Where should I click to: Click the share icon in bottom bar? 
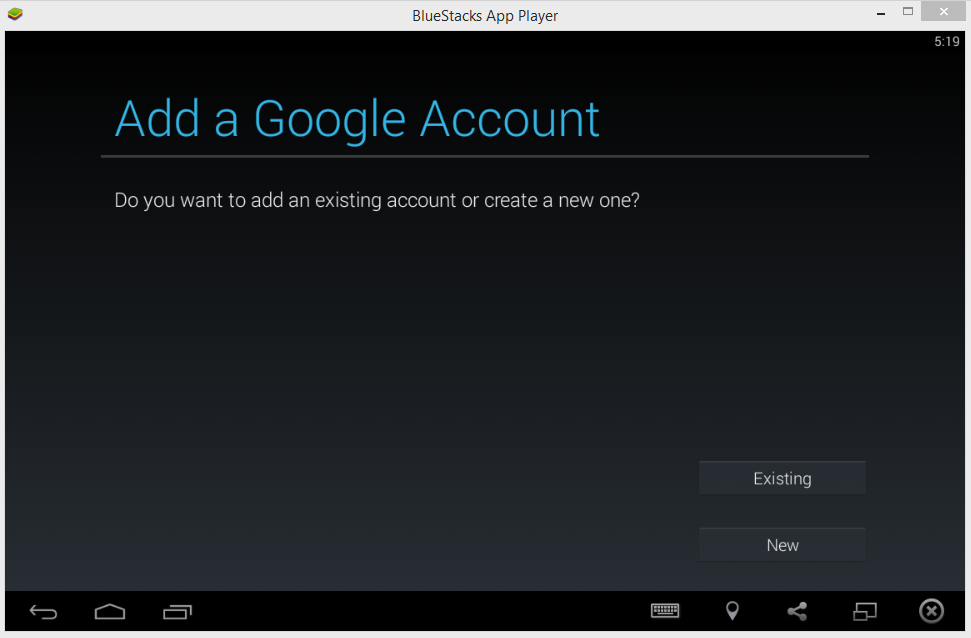click(x=797, y=611)
